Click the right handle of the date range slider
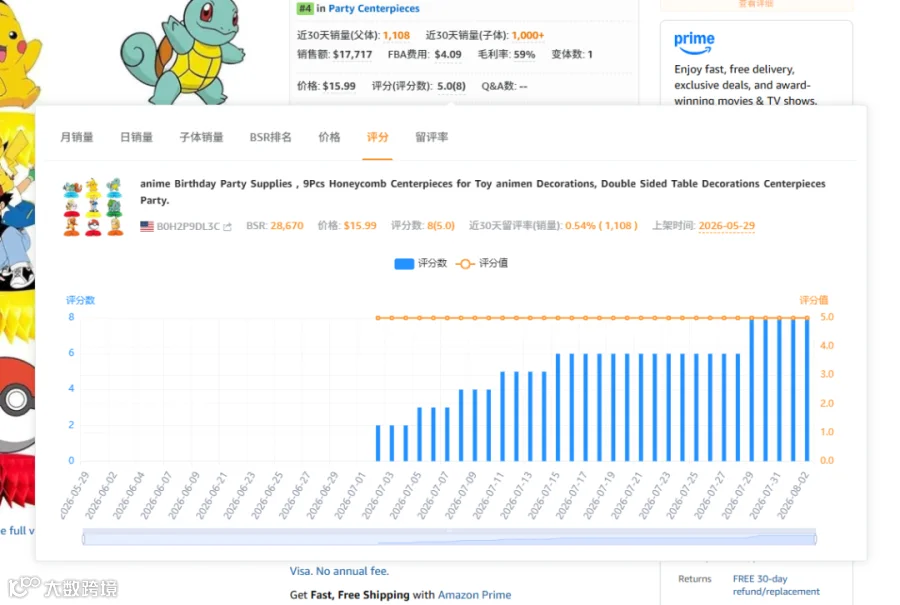The width and height of the screenshot is (900, 605). point(815,539)
